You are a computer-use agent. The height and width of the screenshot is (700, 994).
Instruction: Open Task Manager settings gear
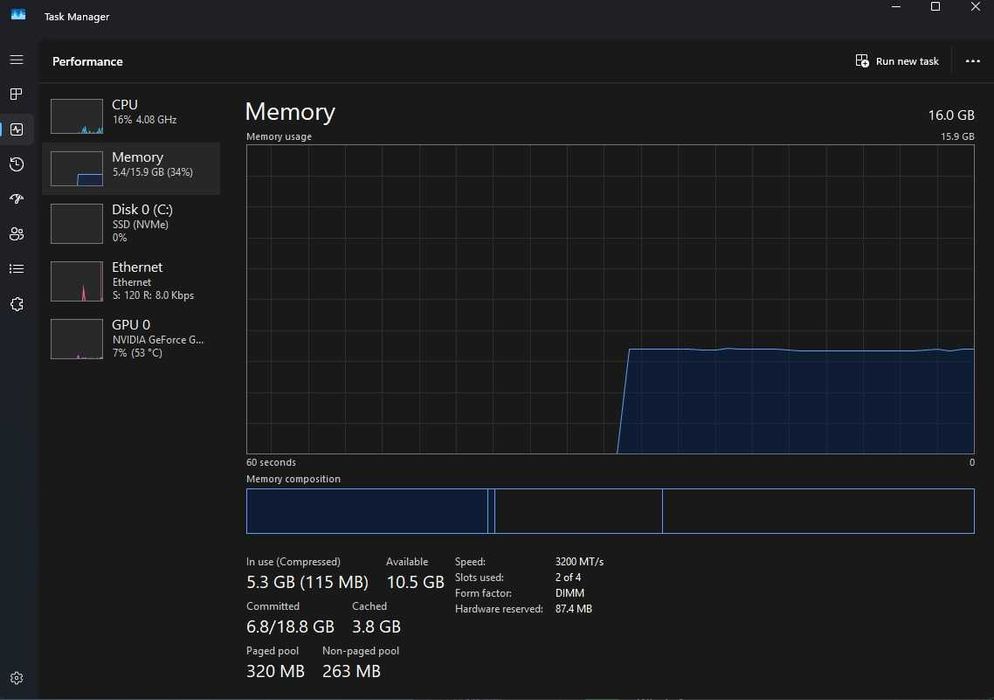pos(16,678)
